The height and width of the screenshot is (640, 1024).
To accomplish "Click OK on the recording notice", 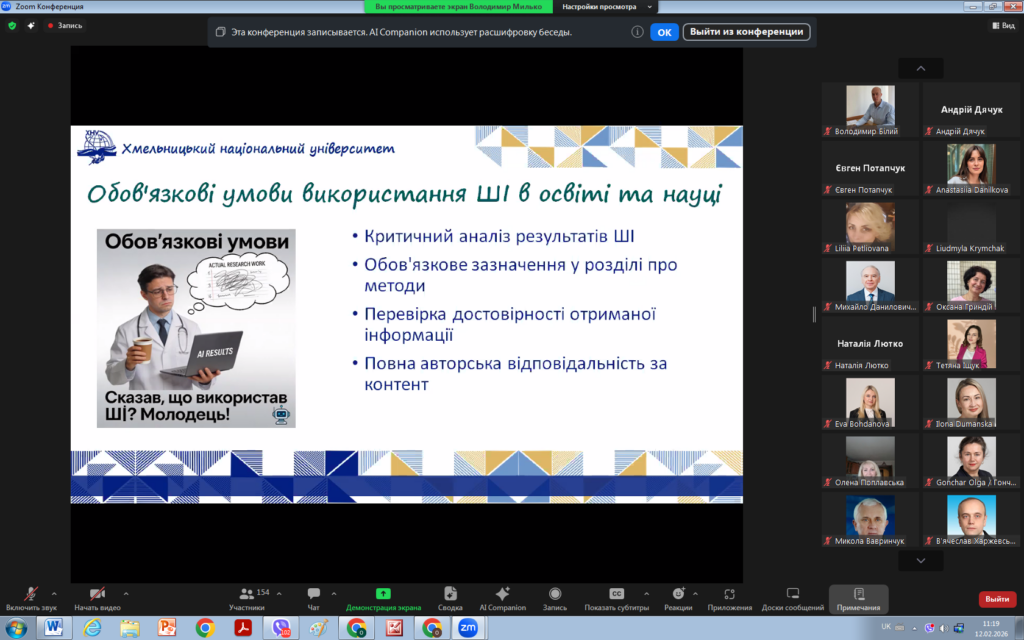I will pos(665,32).
